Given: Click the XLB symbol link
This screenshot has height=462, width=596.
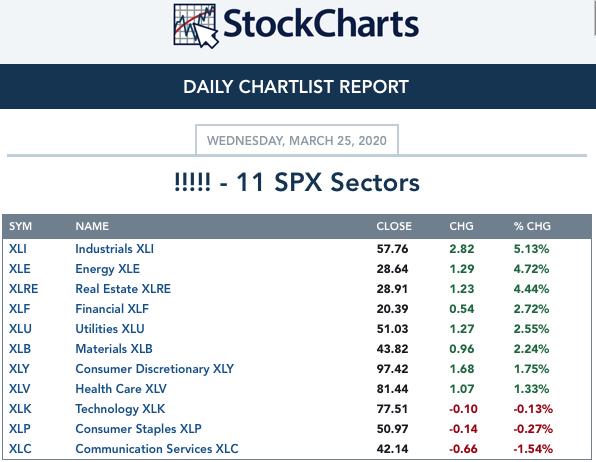Looking at the screenshot, I should (20, 349).
